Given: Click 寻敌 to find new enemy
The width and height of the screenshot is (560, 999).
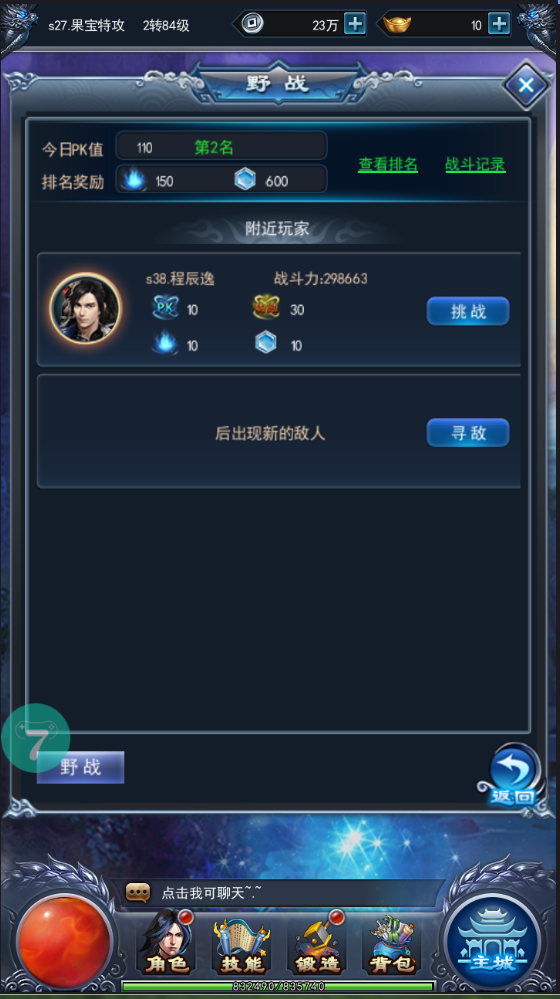Looking at the screenshot, I should pyautogui.click(x=468, y=433).
